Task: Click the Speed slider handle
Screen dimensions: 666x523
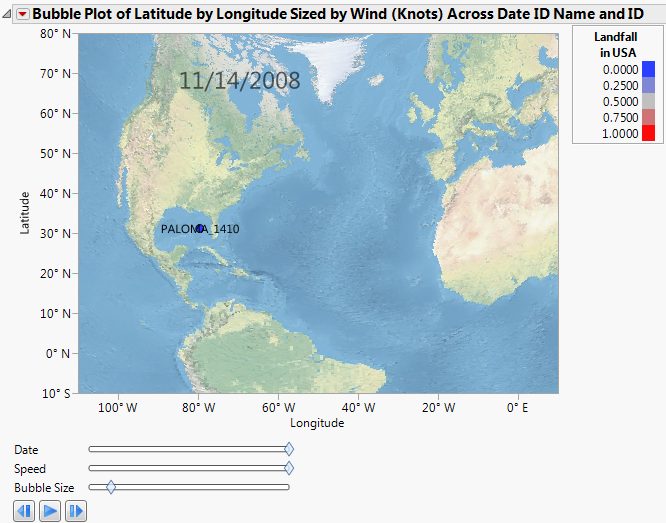Action: (x=289, y=468)
